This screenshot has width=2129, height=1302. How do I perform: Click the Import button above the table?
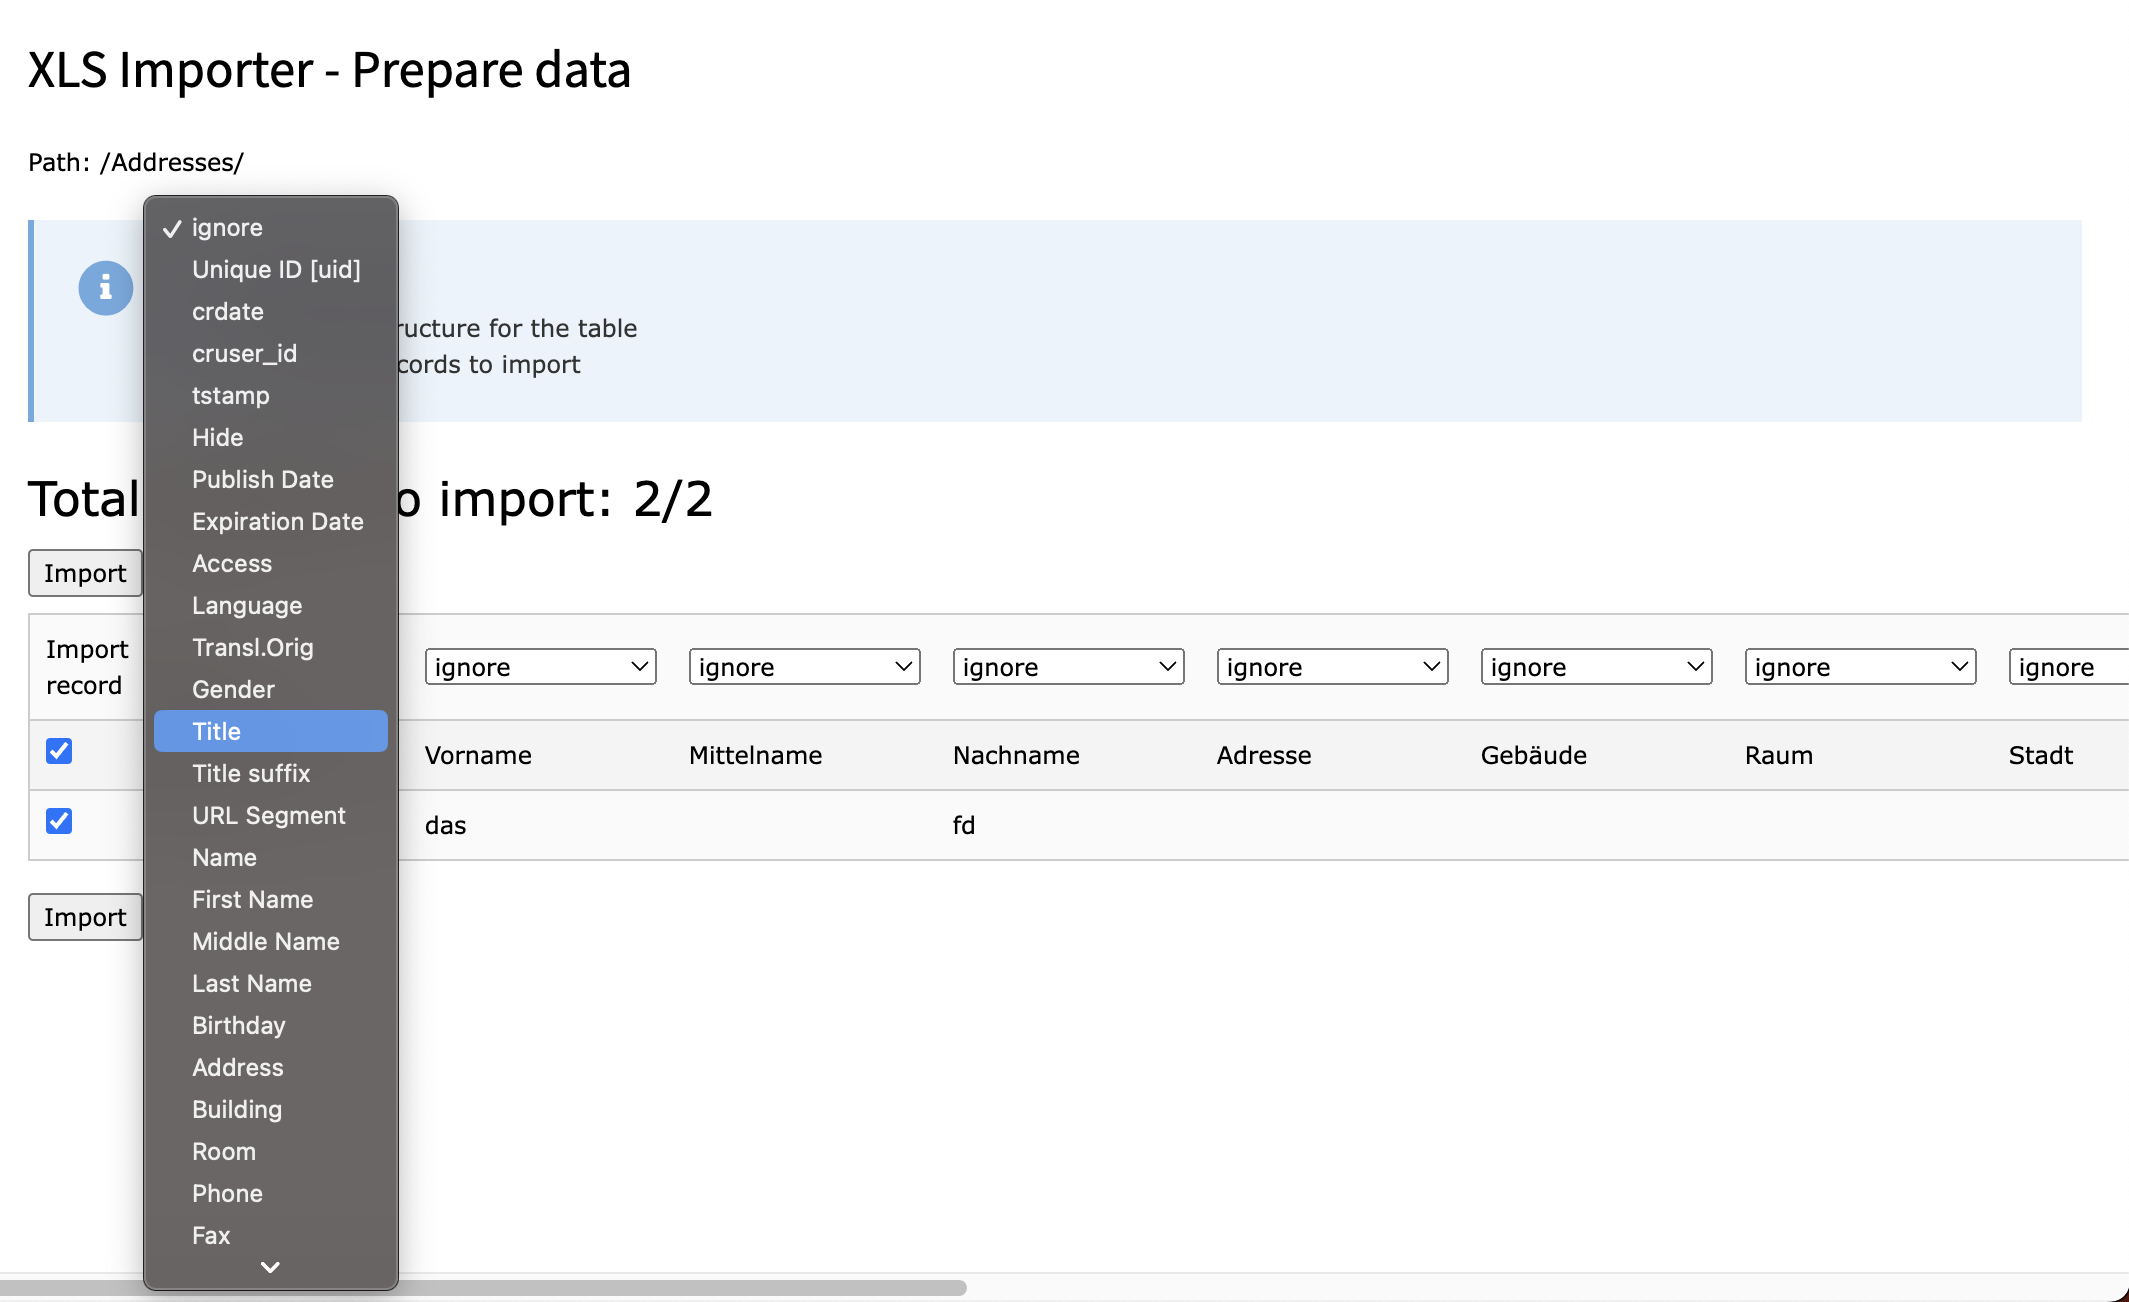point(85,573)
